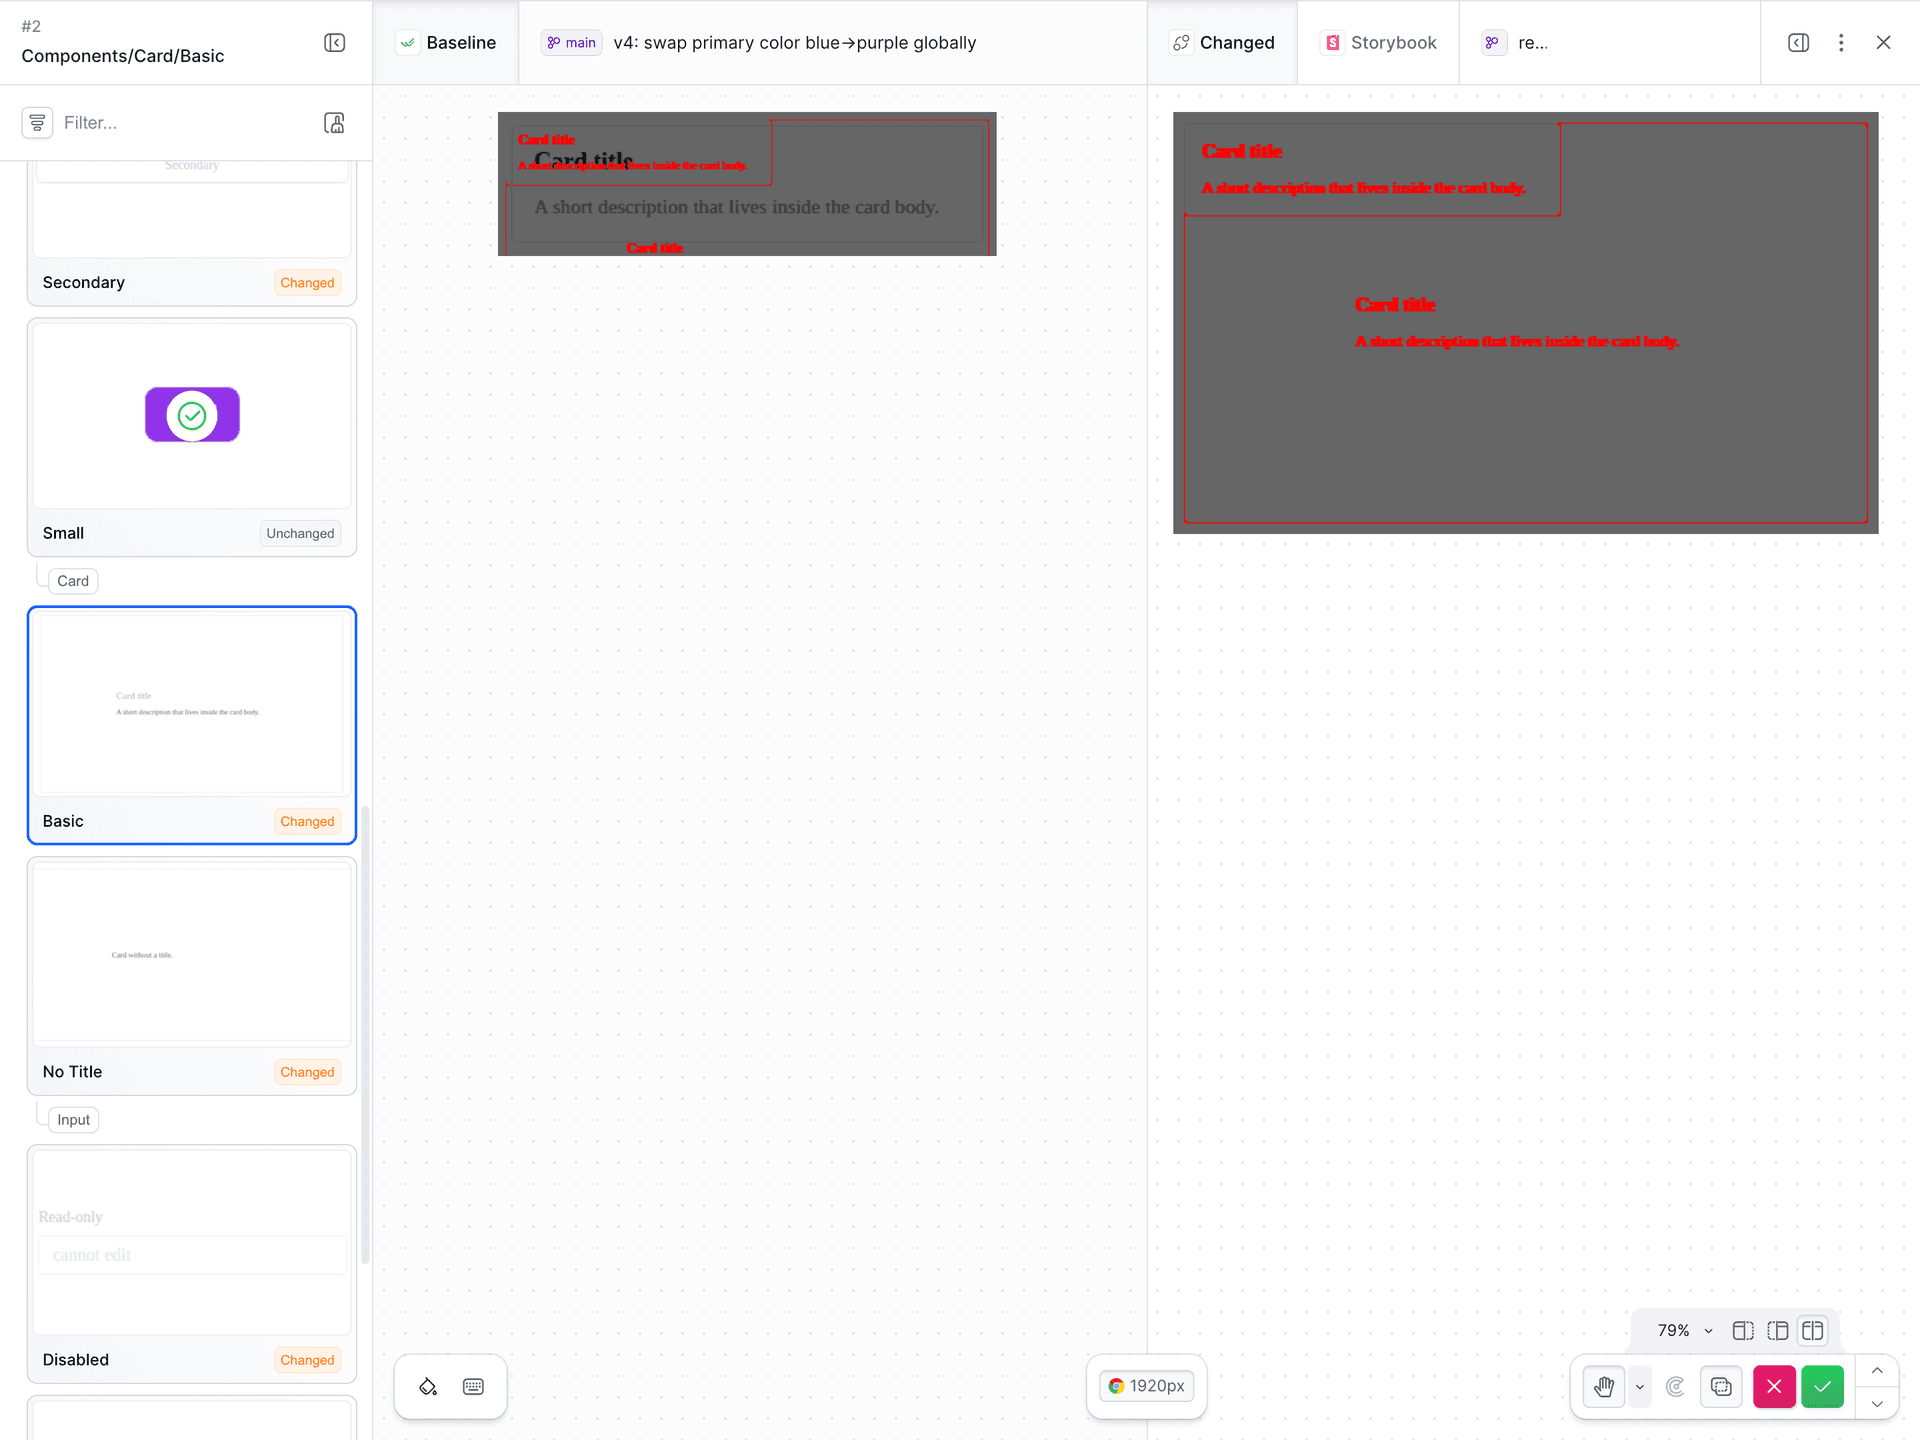1920x1440 pixels.
Task: Show changed-only layout view
Action: click(x=1778, y=1331)
